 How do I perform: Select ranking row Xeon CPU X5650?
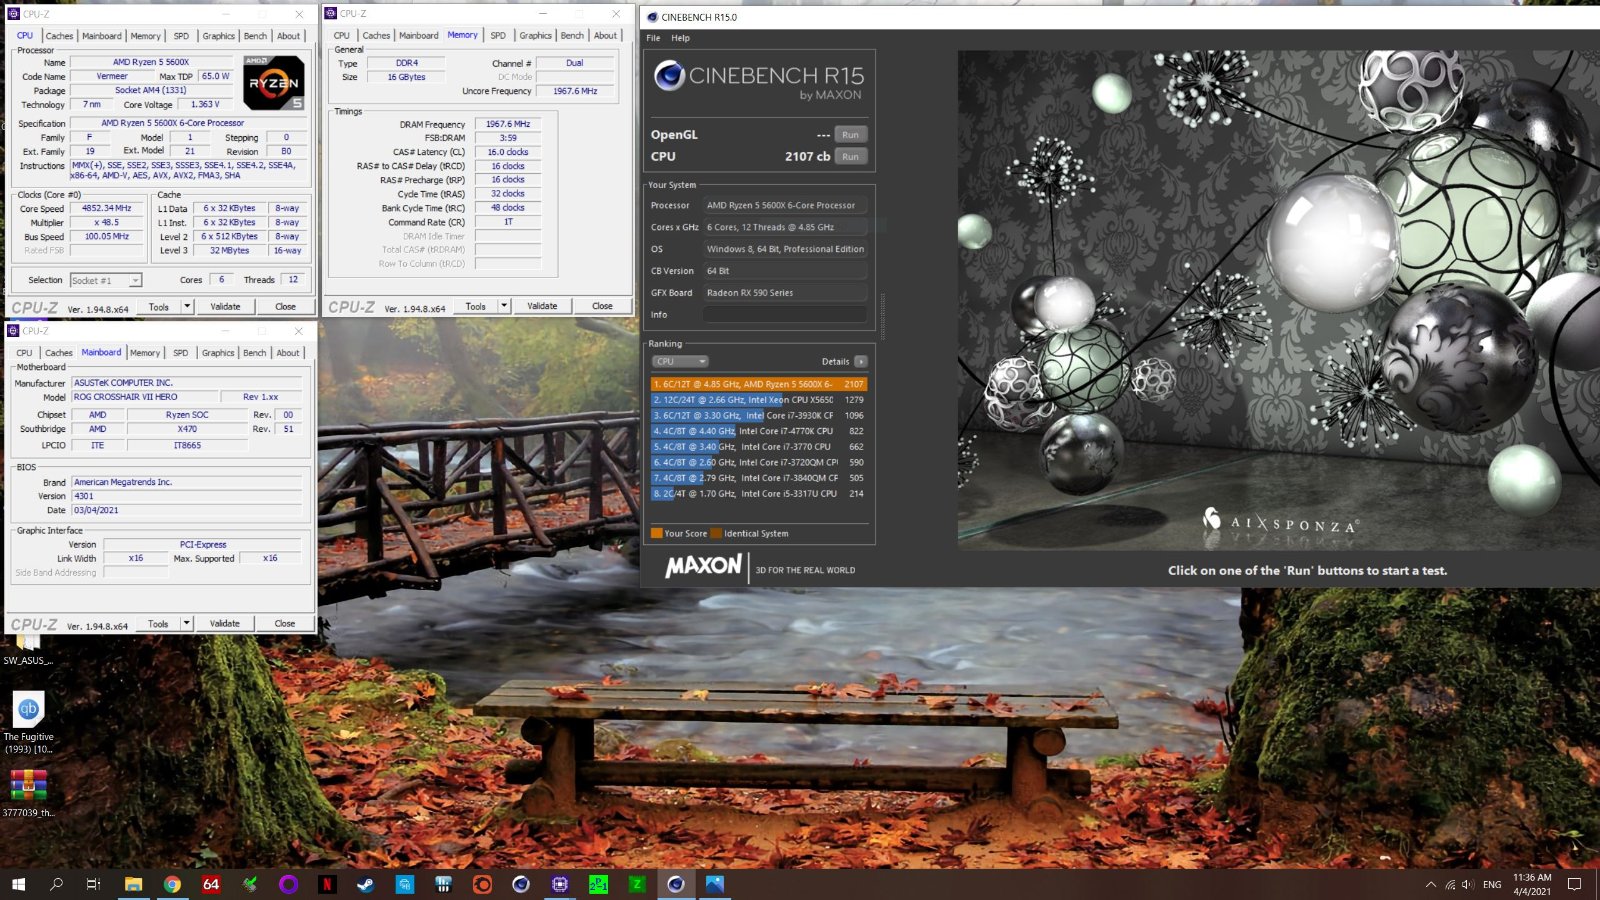click(759, 400)
